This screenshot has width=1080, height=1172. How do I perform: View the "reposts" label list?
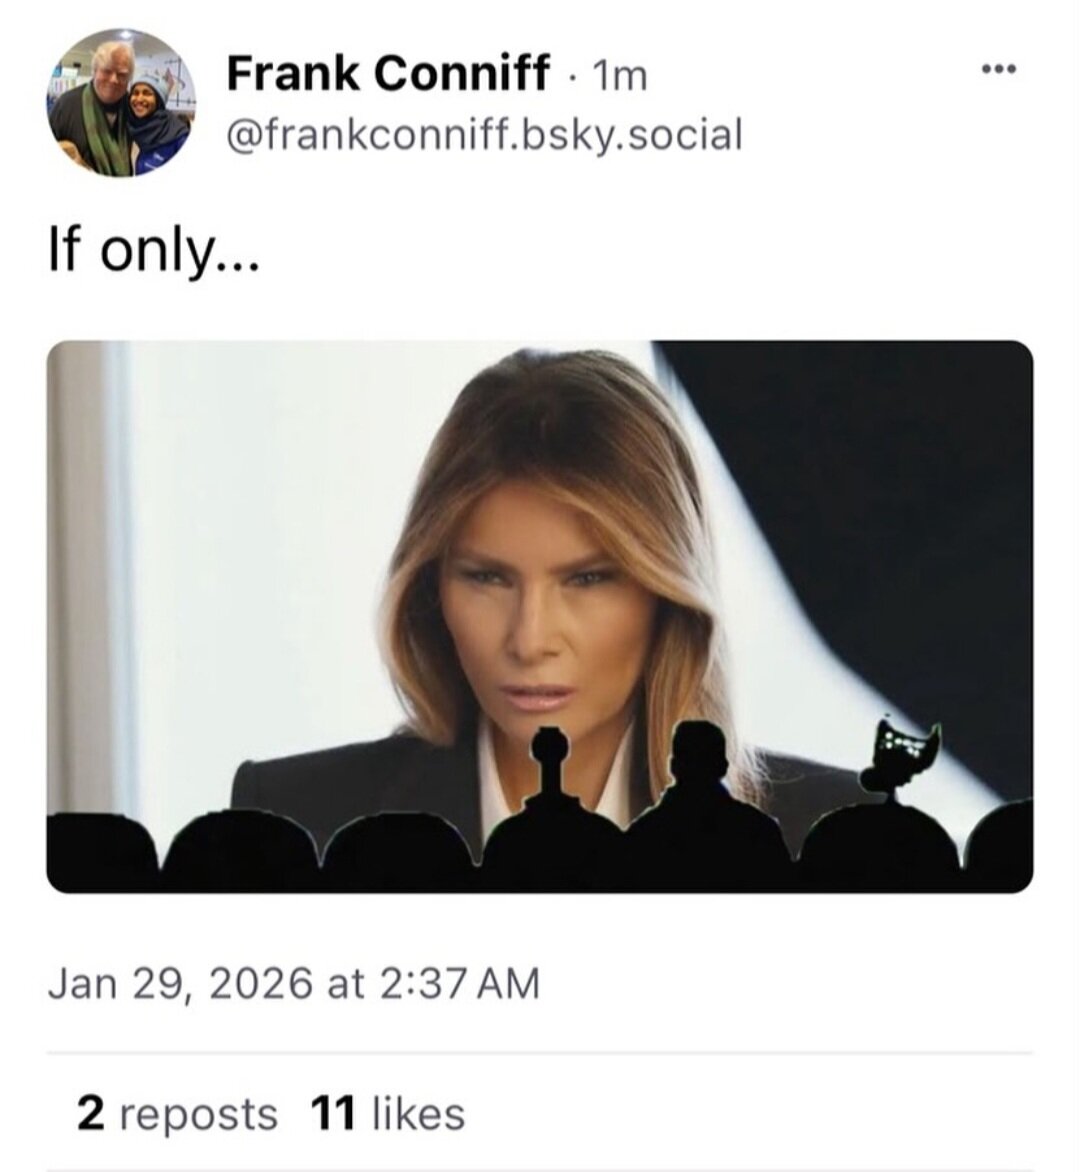(198, 1114)
